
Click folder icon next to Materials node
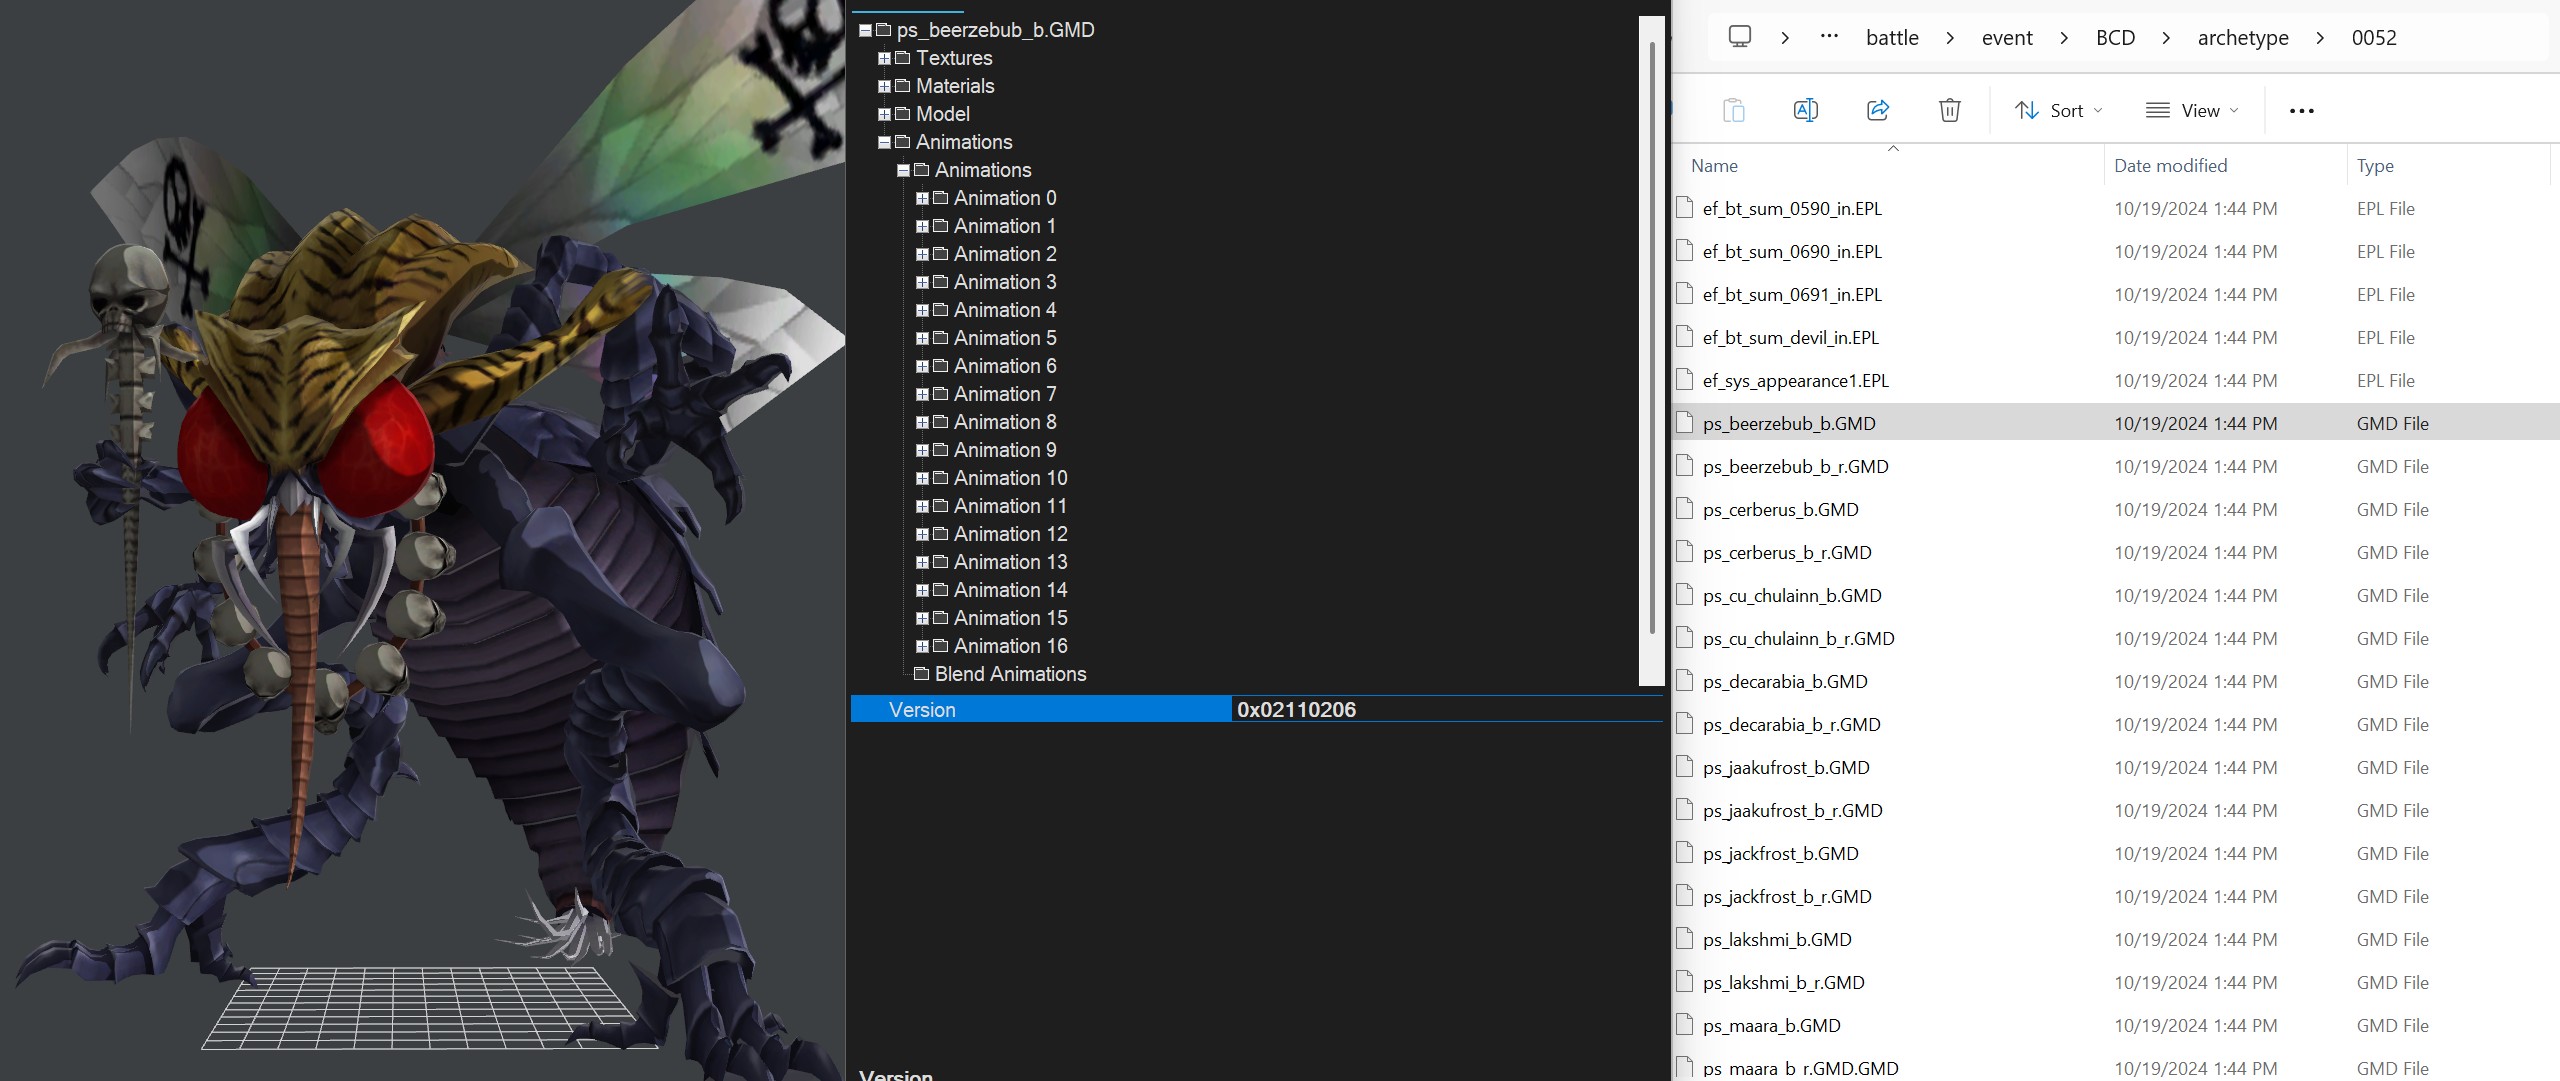pyautogui.click(x=903, y=86)
